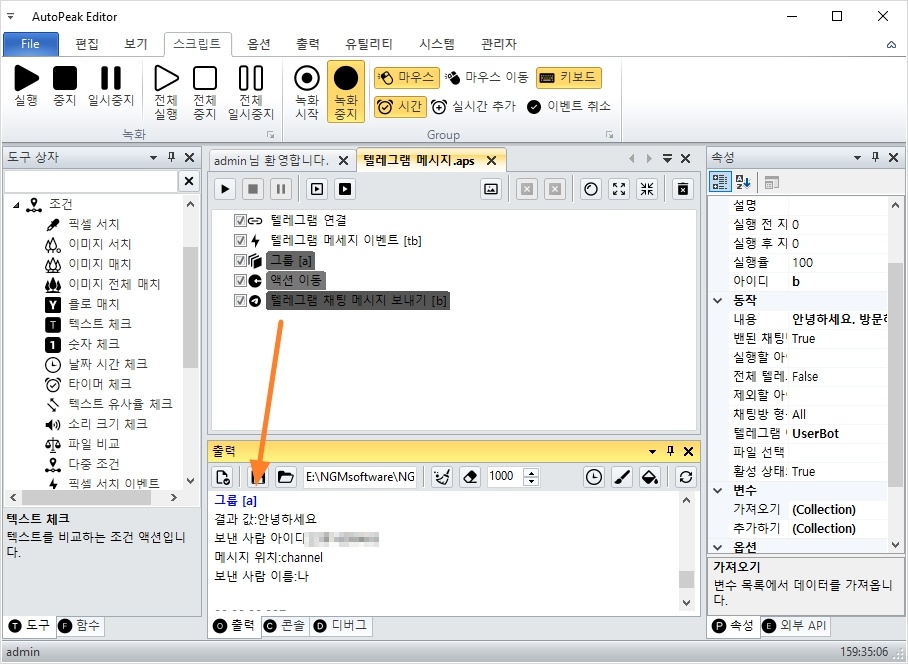
Task: Click 전체 중지 outlined stop icon
Action: (x=204, y=91)
